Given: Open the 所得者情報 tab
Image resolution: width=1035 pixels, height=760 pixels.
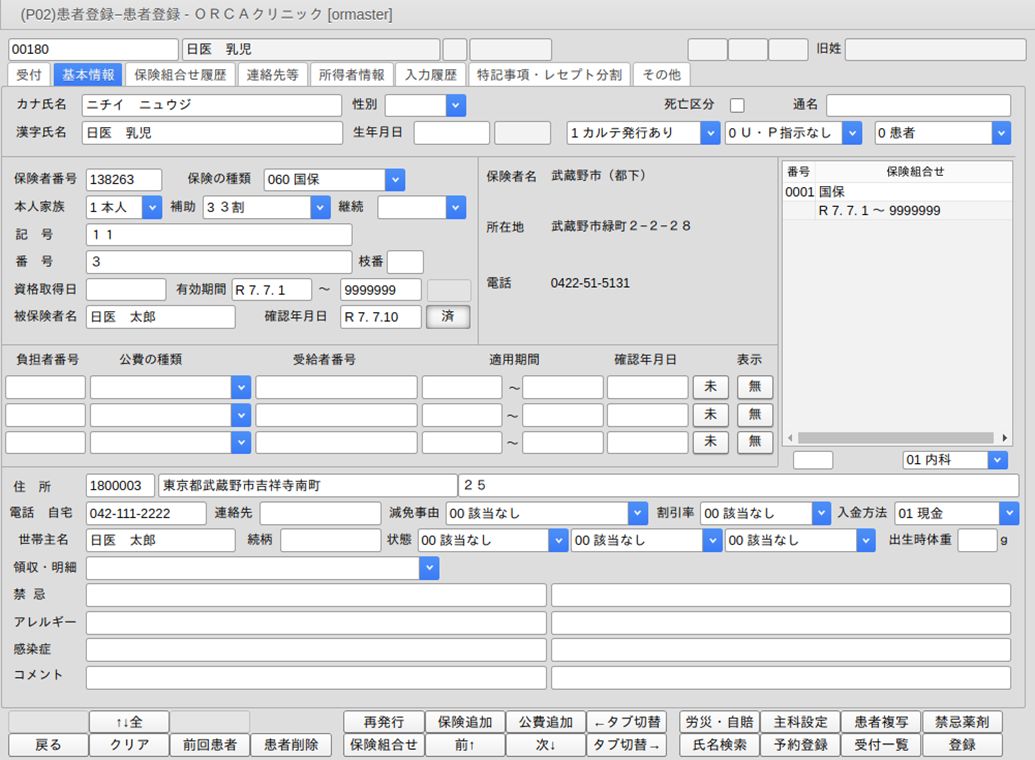Looking at the screenshot, I should tap(351, 75).
